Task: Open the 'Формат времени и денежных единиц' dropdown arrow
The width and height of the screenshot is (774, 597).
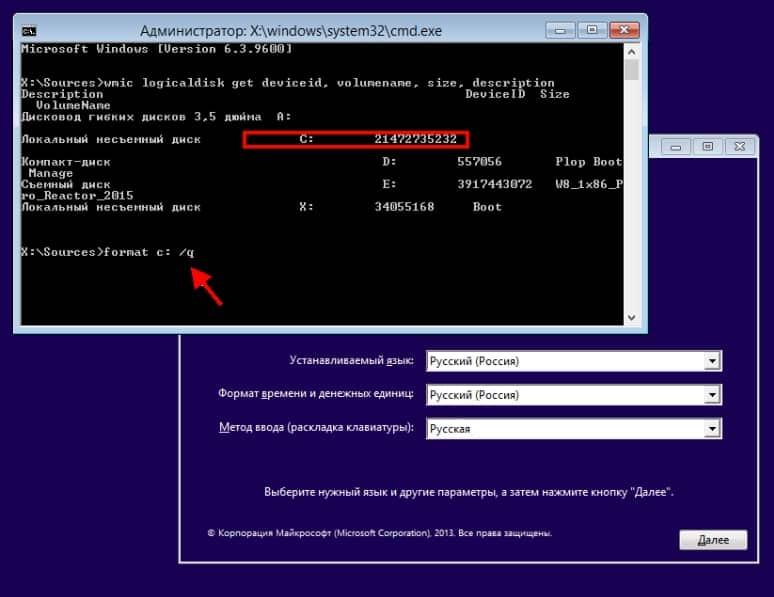Action: click(x=712, y=395)
